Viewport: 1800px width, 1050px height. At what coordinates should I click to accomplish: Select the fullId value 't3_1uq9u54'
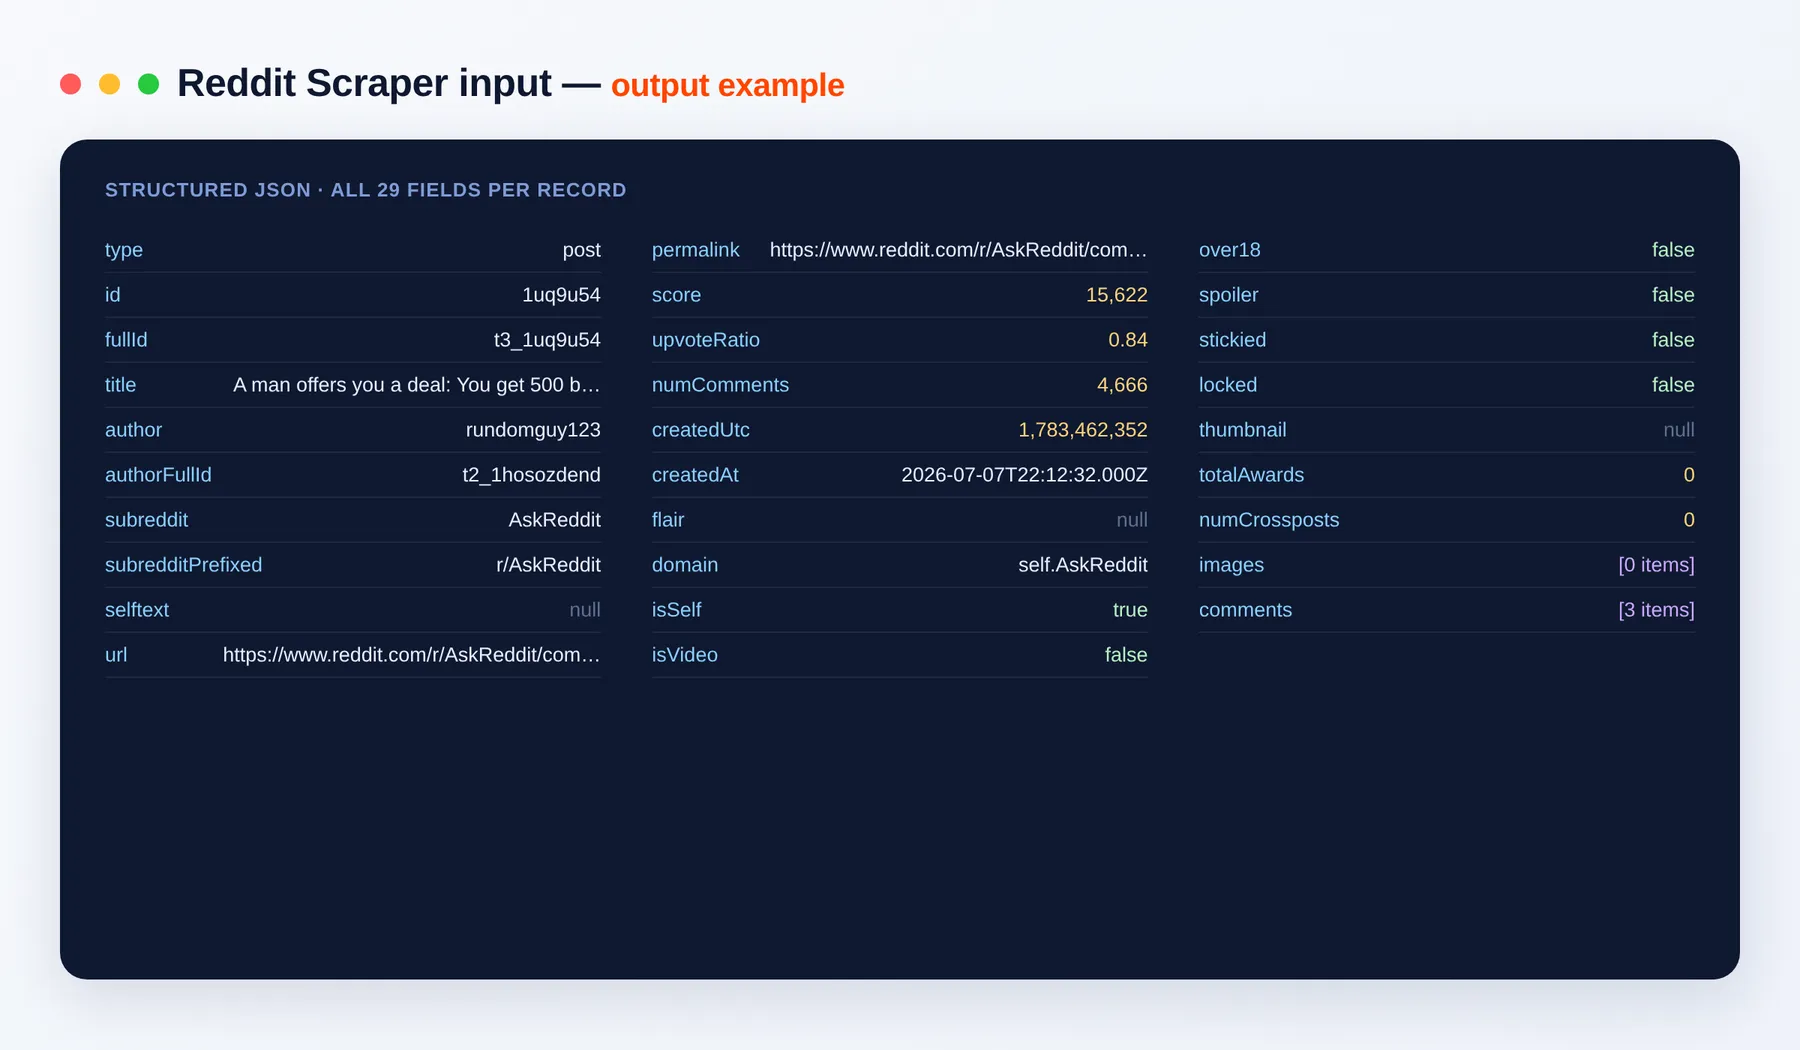pyautogui.click(x=547, y=340)
